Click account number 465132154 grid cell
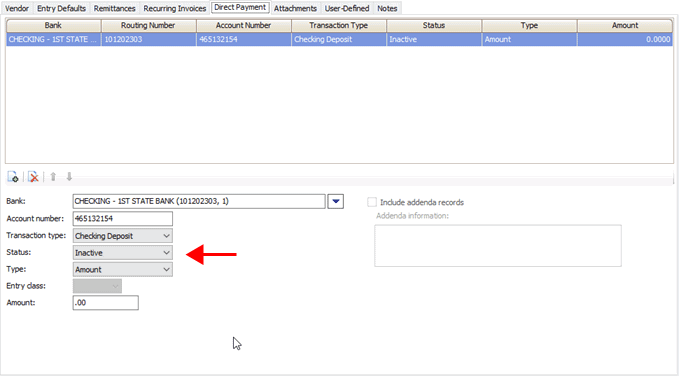 point(244,39)
